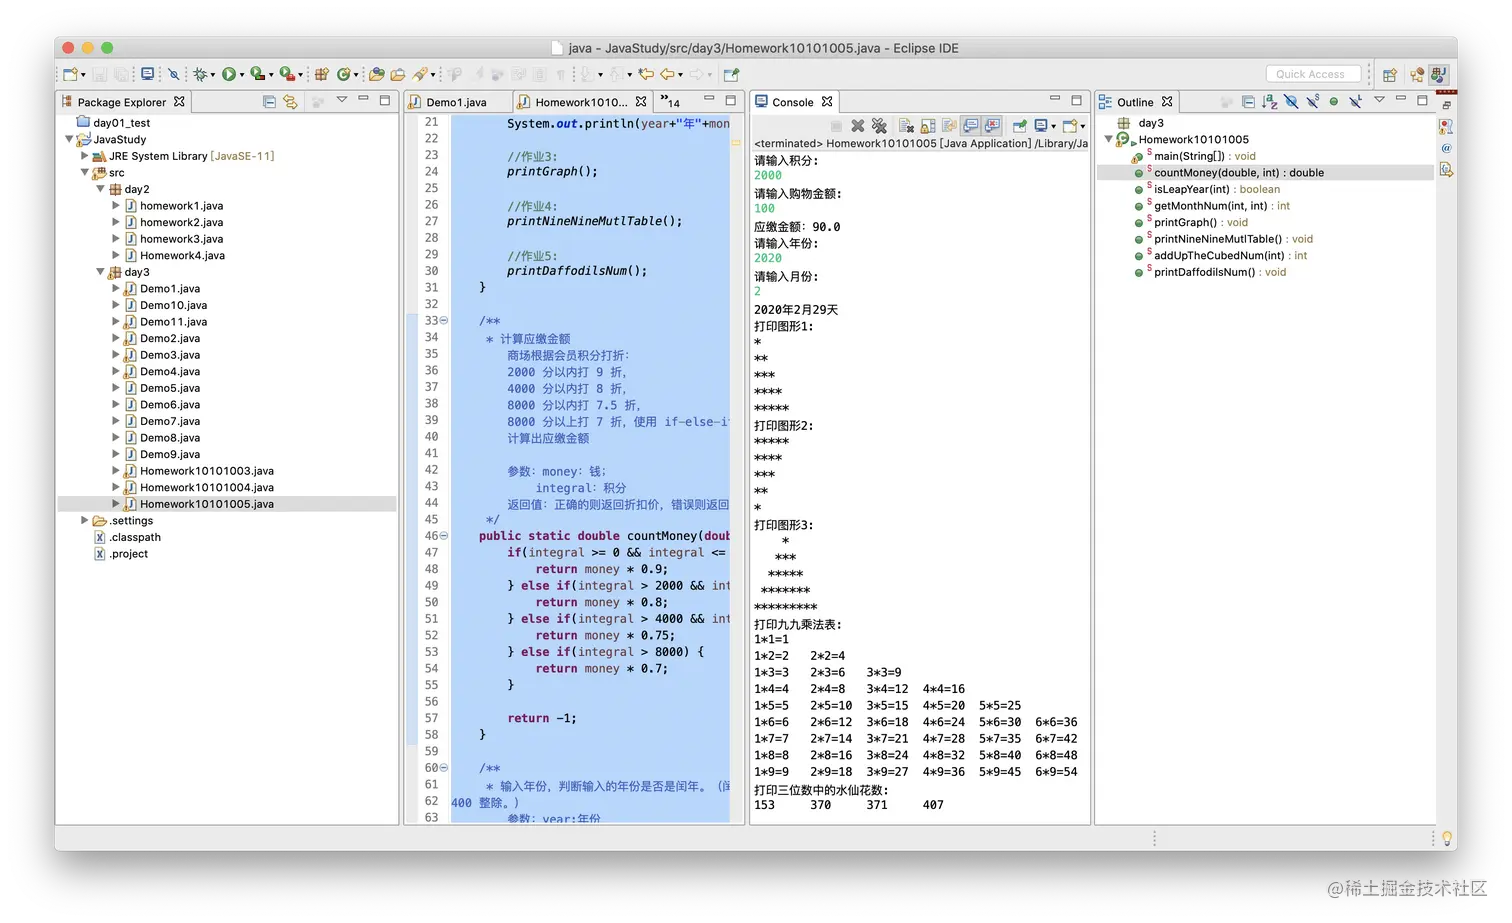Click the Back navigation arrow

click(668, 74)
